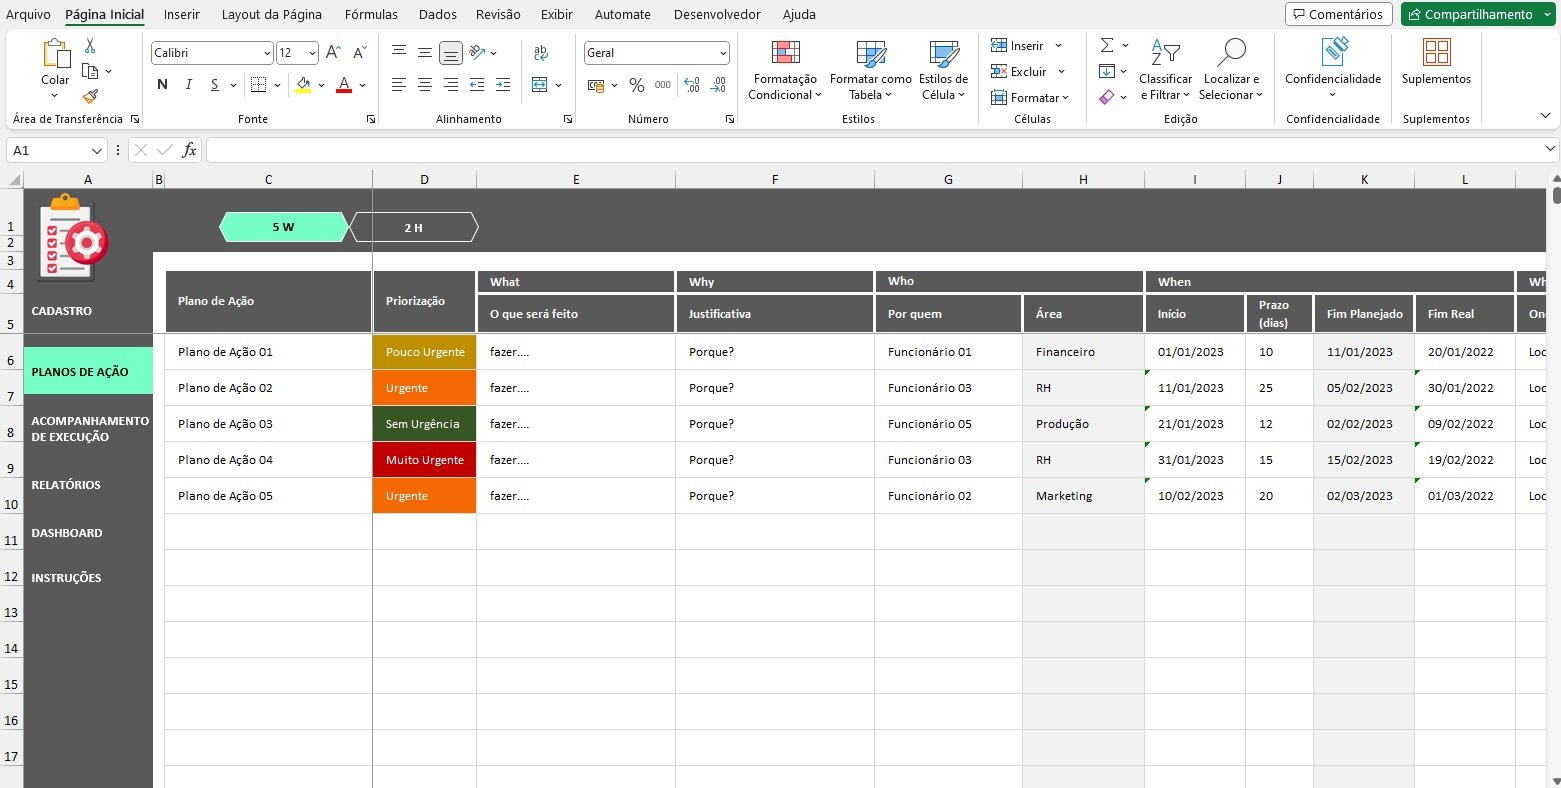Viewport: 1561px width, 788px height.
Task: Click the percent style icon
Action: 636,85
